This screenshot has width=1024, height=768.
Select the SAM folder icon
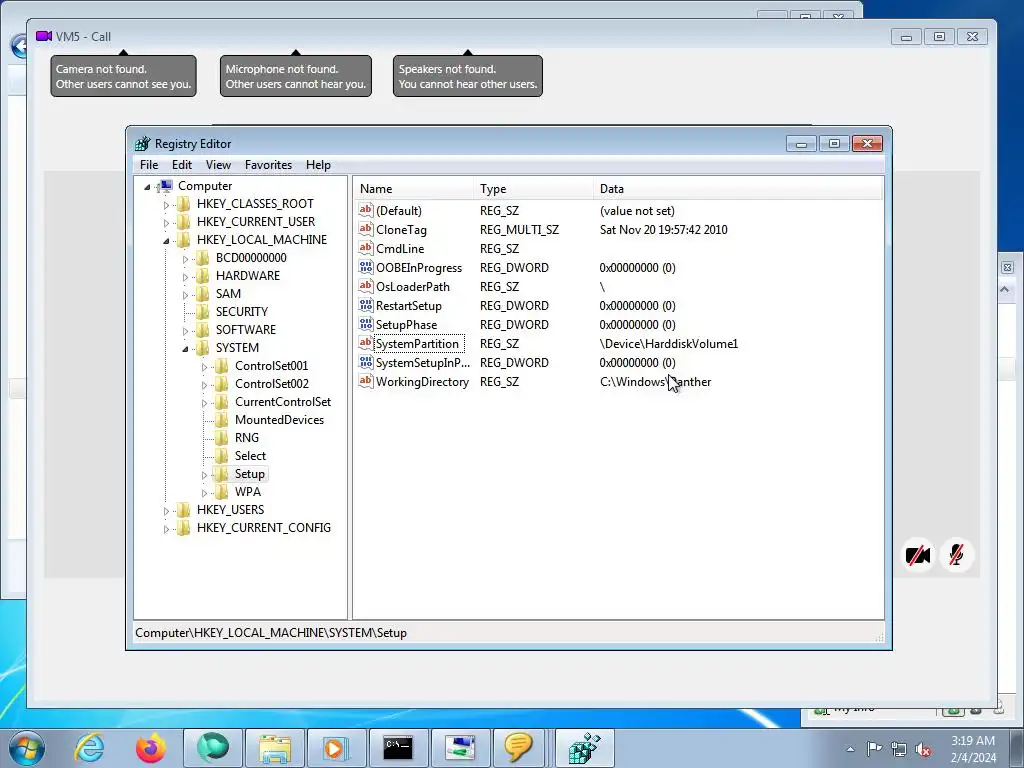pyautogui.click(x=203, y=294)
